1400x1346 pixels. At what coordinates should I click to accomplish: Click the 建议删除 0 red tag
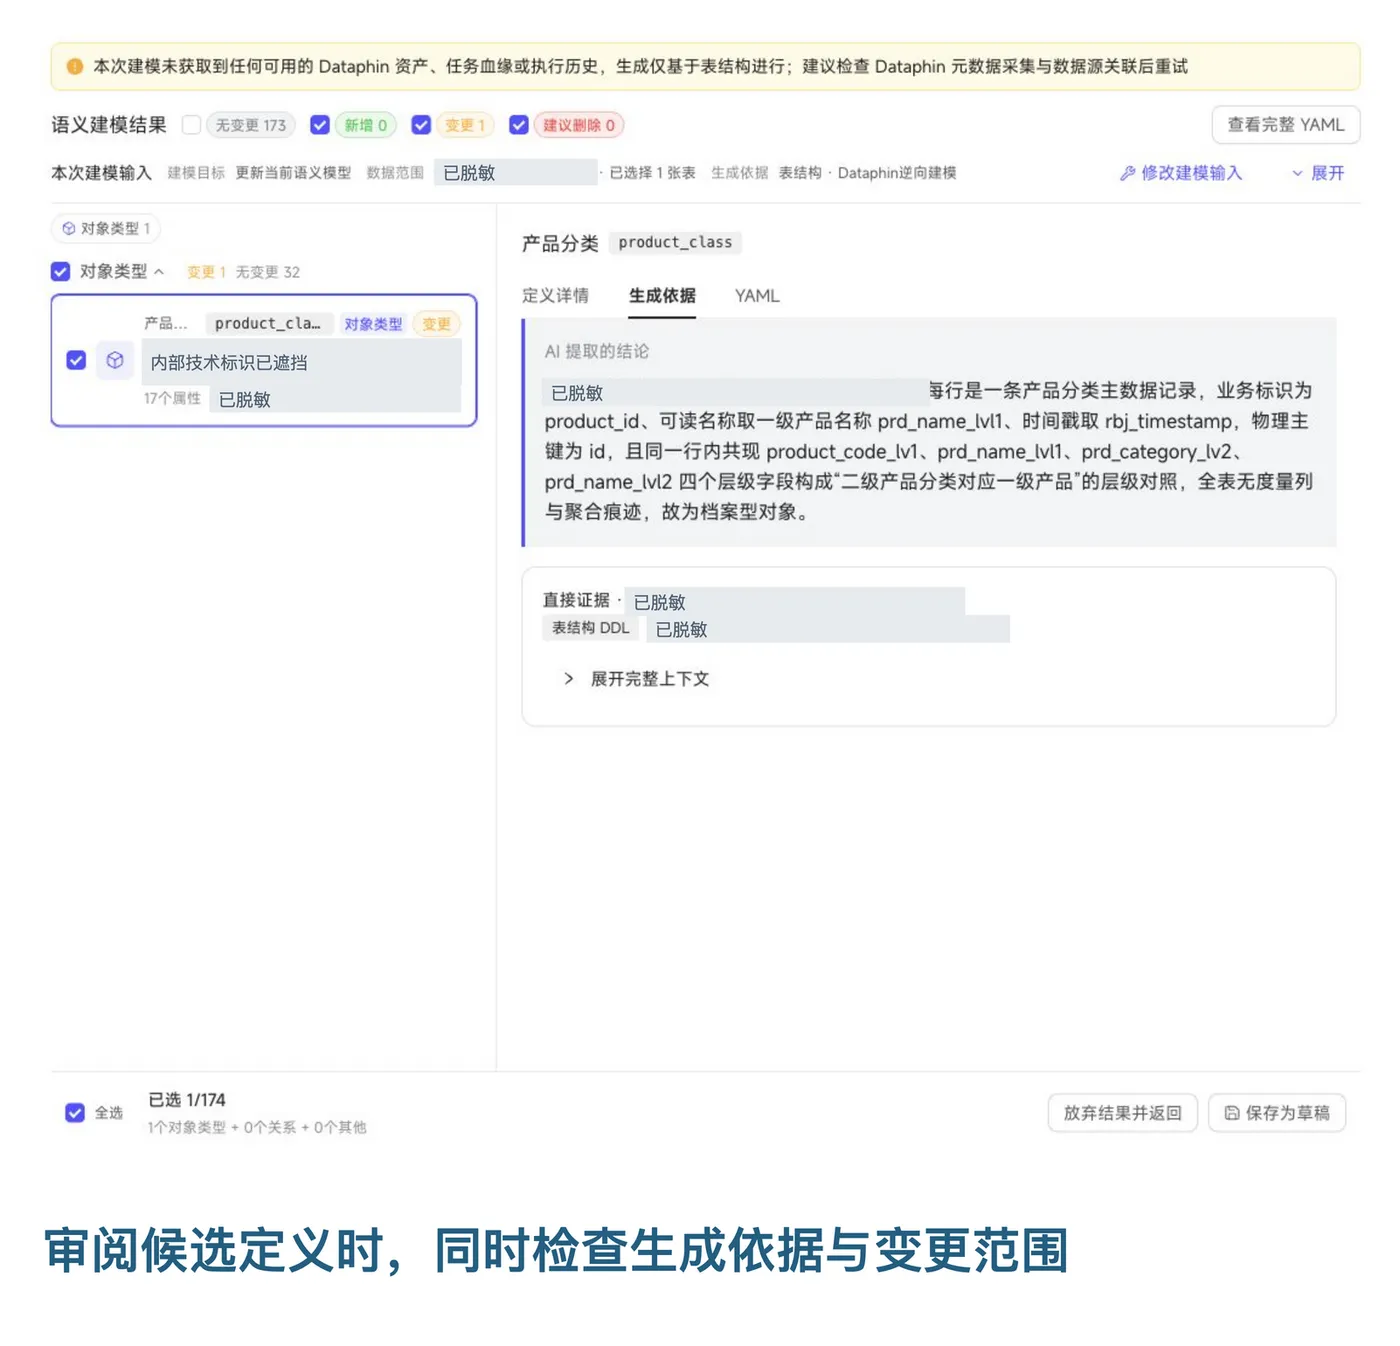[579, 125]
